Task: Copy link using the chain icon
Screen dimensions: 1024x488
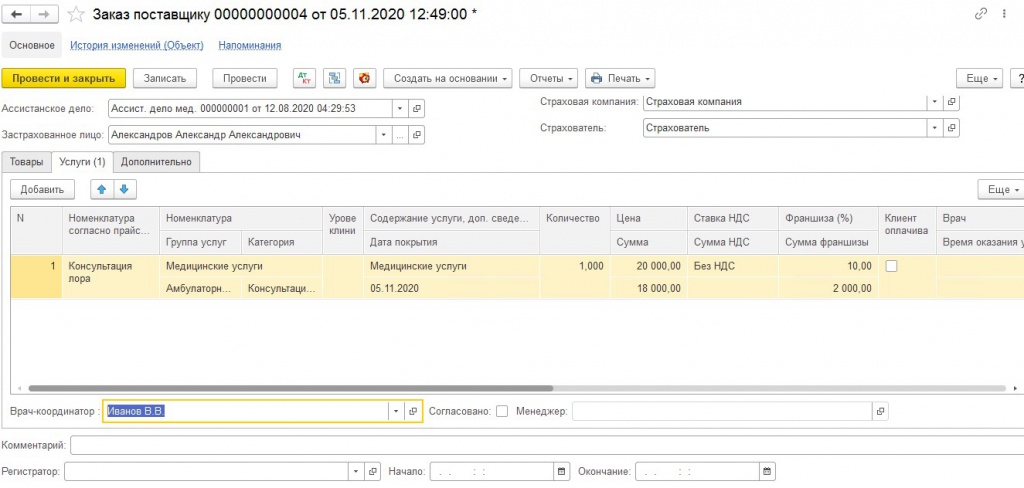Action: (981, 14)
